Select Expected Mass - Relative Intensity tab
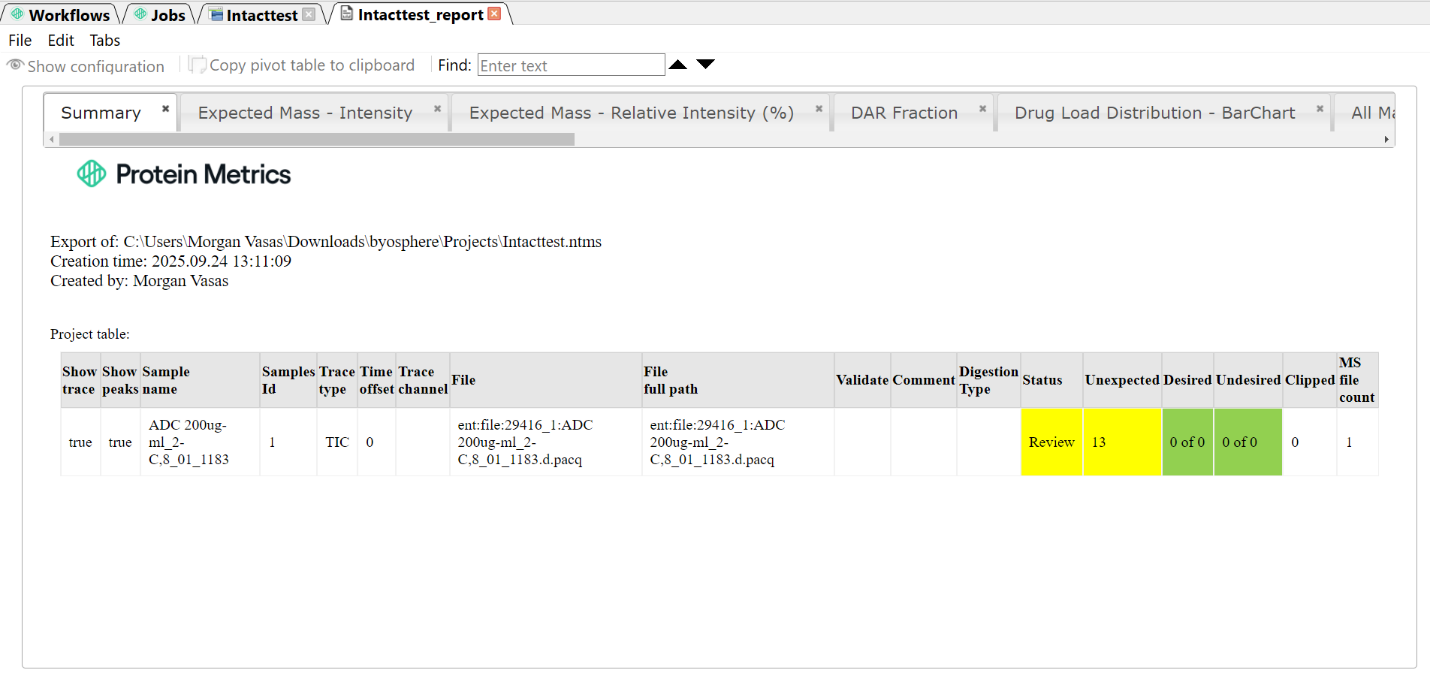 631,113
